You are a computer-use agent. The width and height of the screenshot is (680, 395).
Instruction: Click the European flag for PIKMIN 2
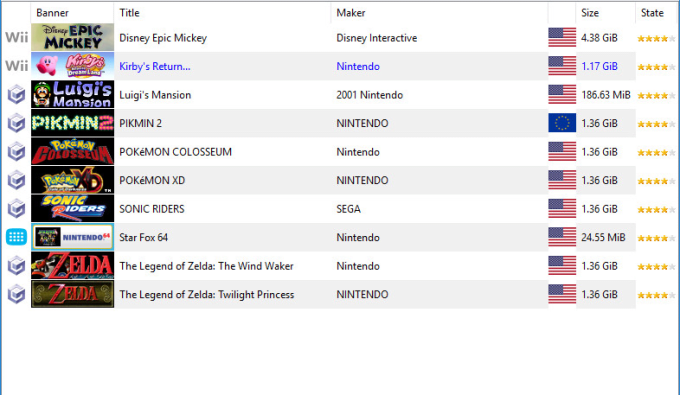click(562, 123)
